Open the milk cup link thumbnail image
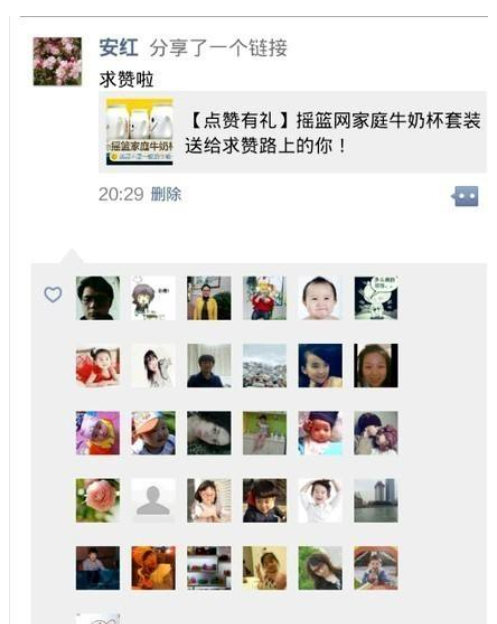497x624 pixels. coord(140,132)
